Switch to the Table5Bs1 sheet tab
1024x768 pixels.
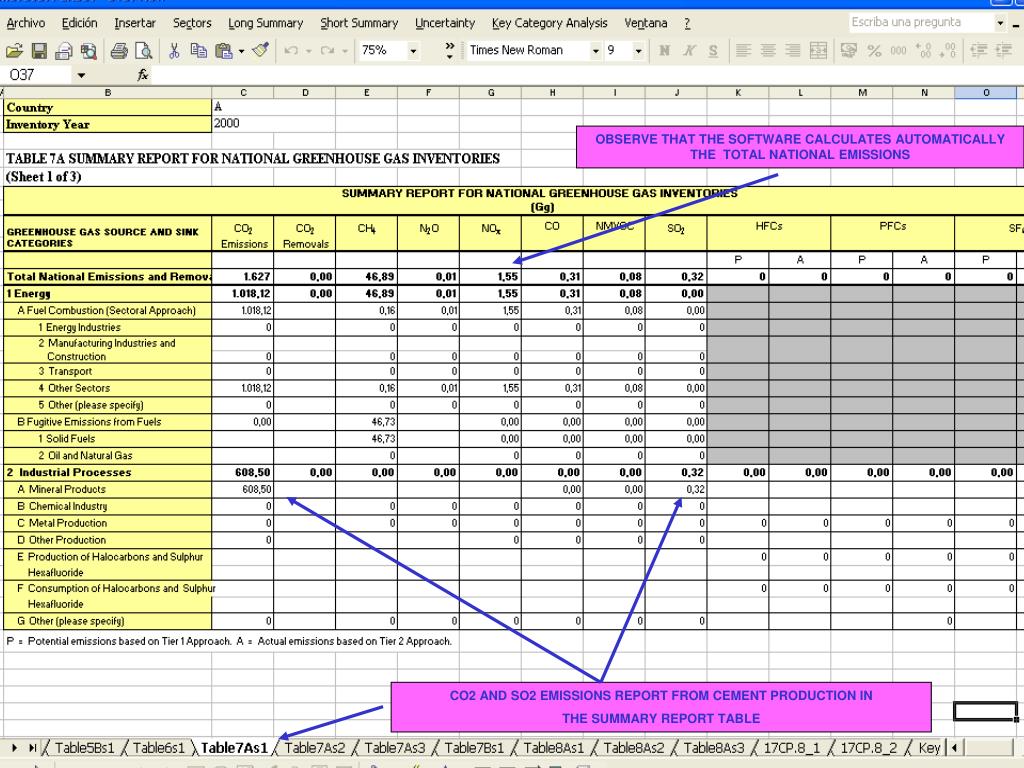[x=84, y=748]
